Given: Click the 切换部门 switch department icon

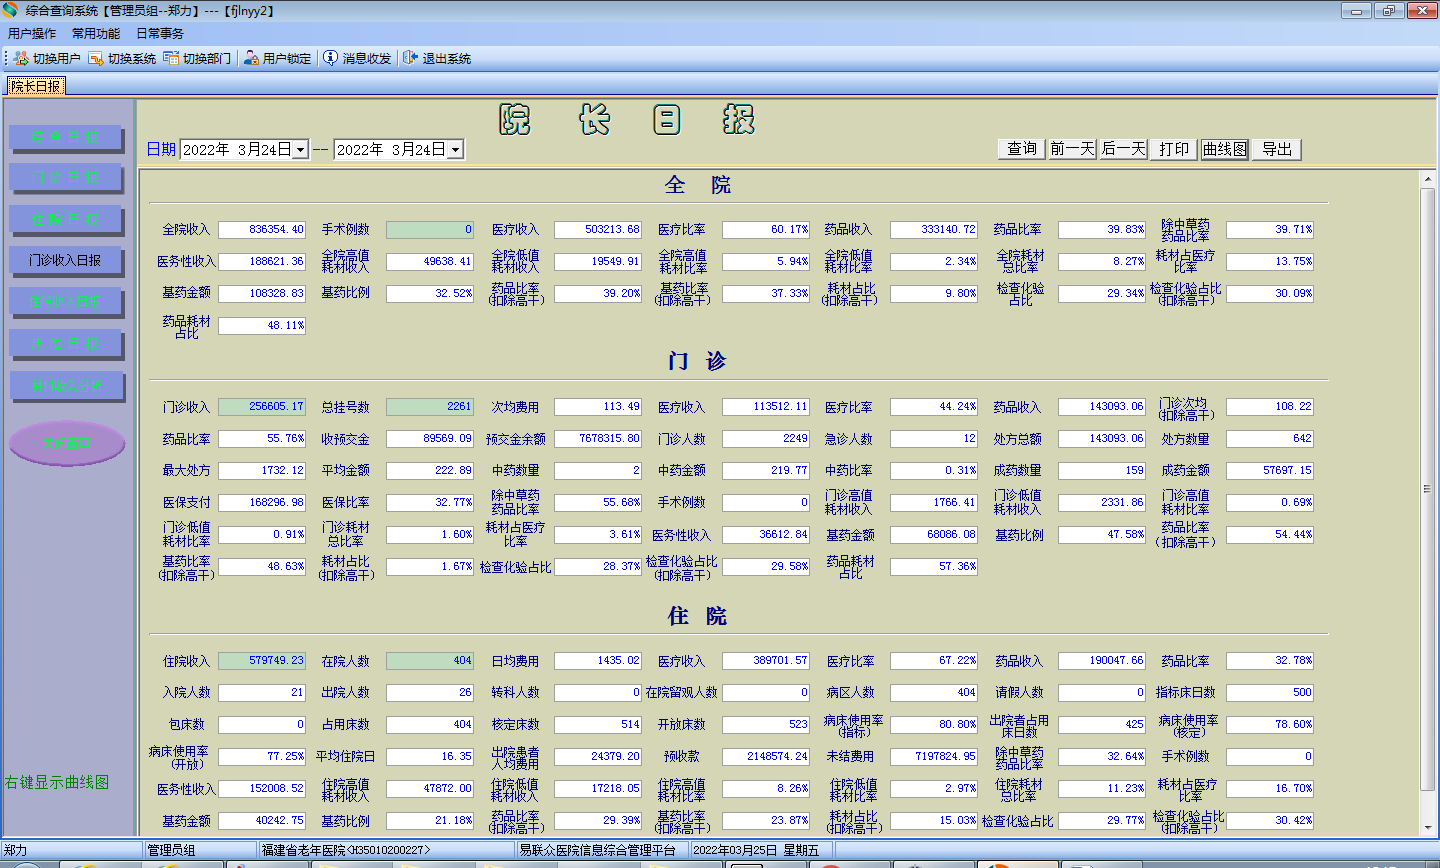Looking at the screenshot, I should pos(171,59).
